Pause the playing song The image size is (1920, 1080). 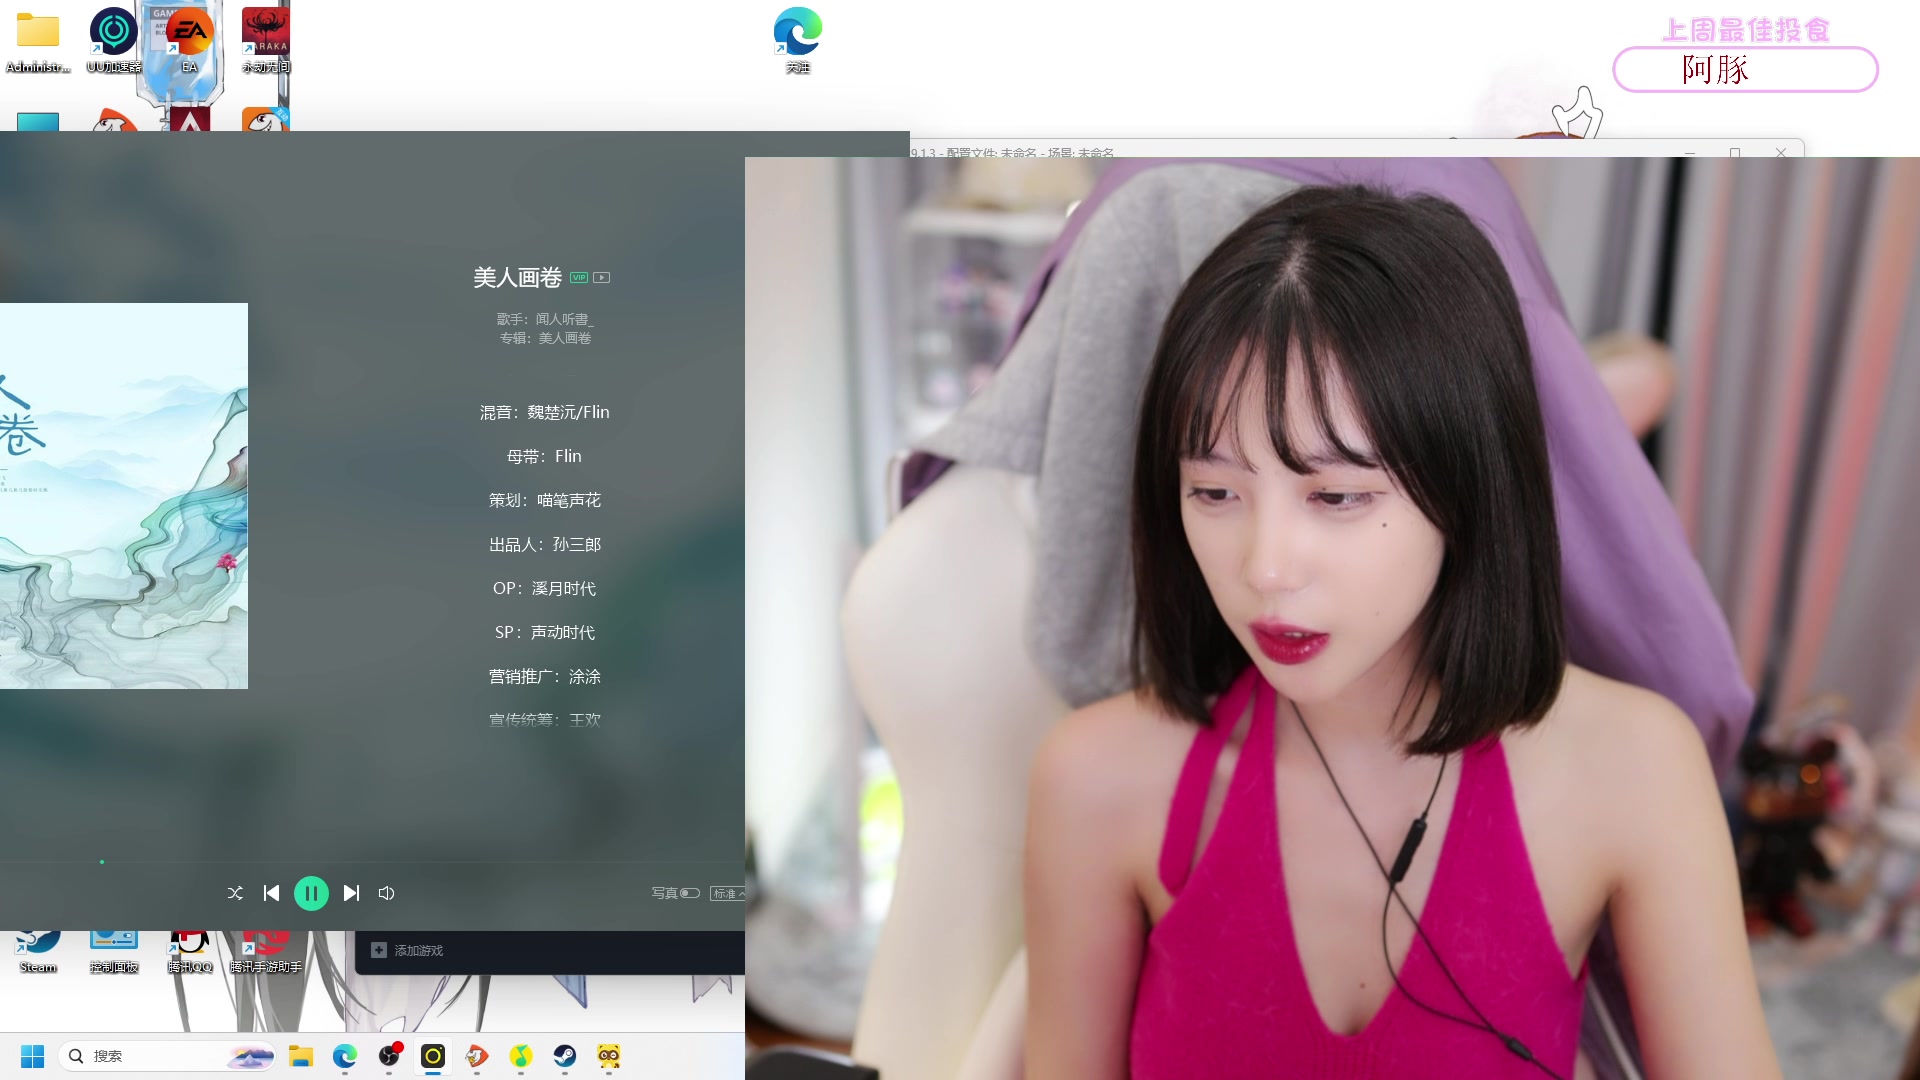311,893
